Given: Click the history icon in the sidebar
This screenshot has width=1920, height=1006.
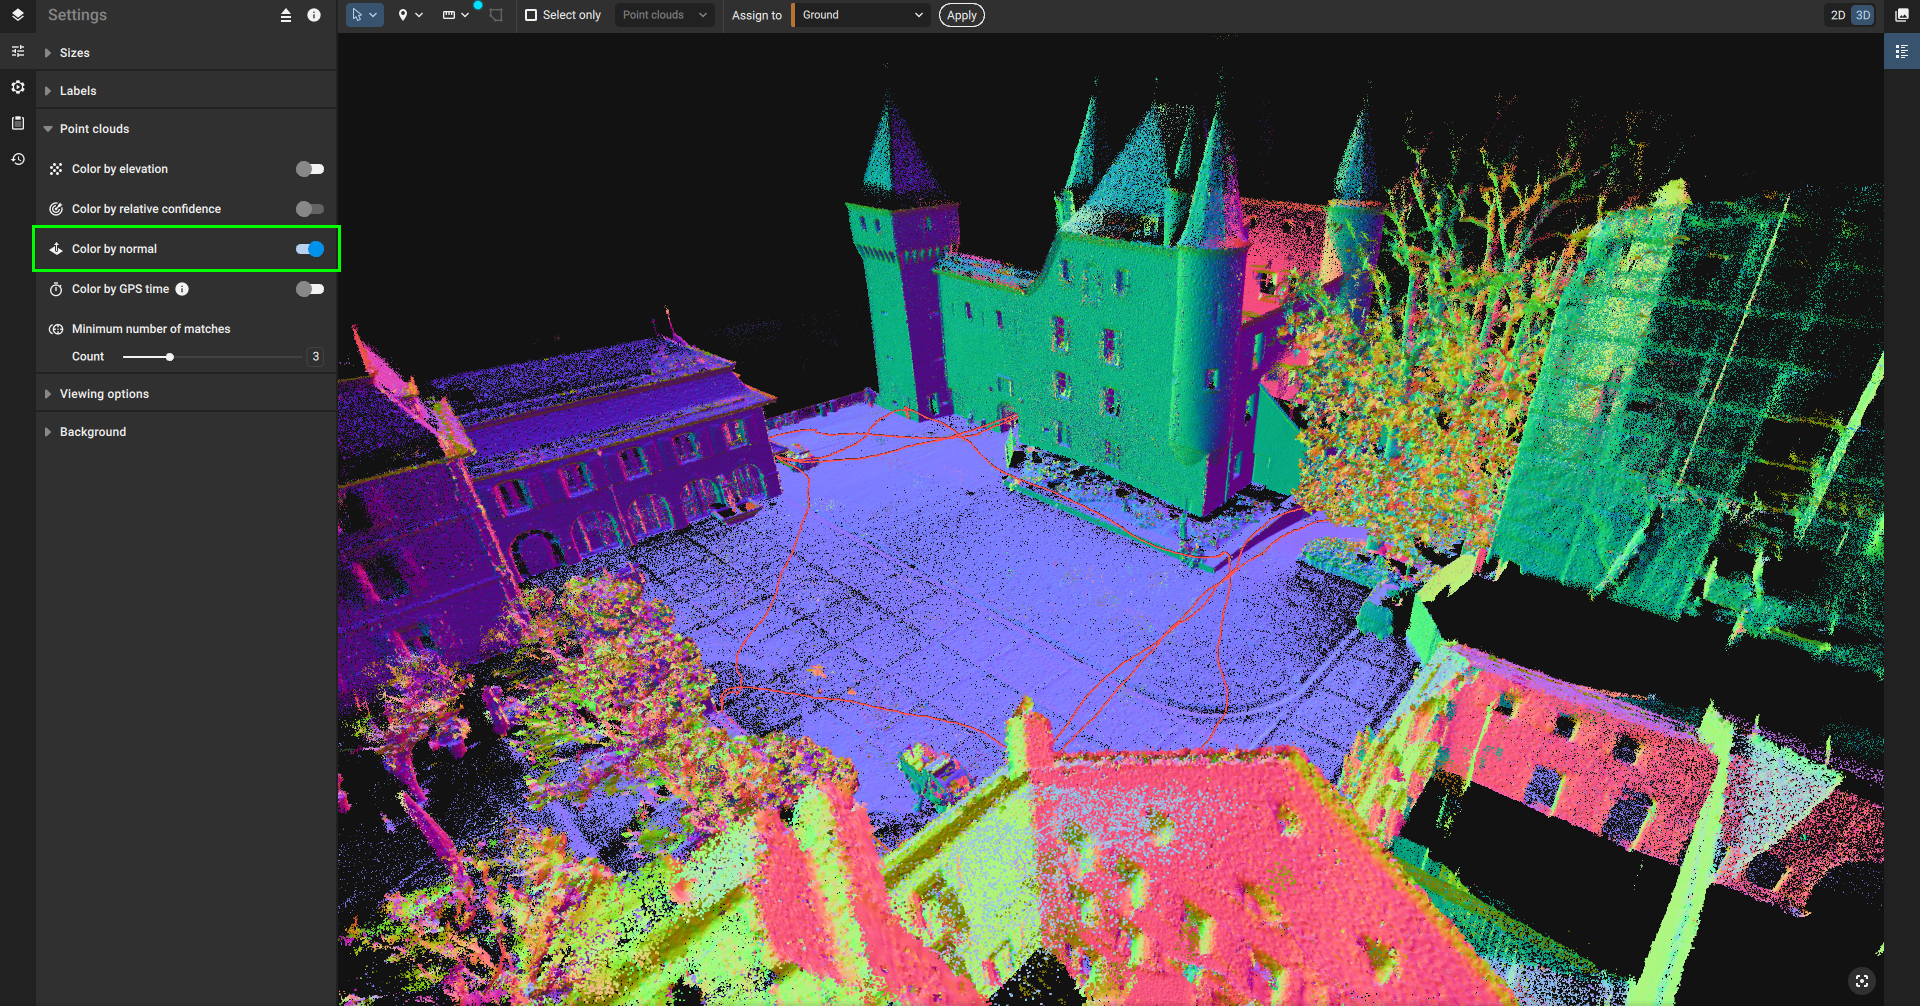Looking at the screenshot, I should (17, 158).
